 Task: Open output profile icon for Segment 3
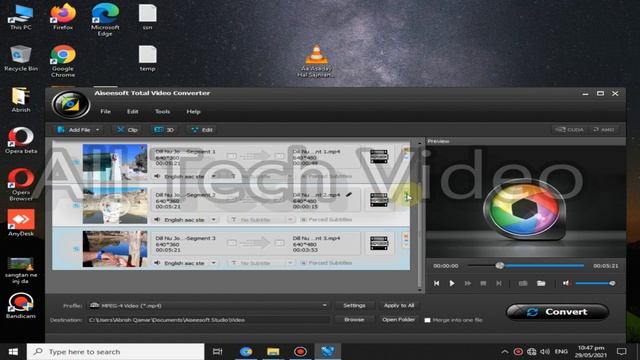tap(379, 243)
